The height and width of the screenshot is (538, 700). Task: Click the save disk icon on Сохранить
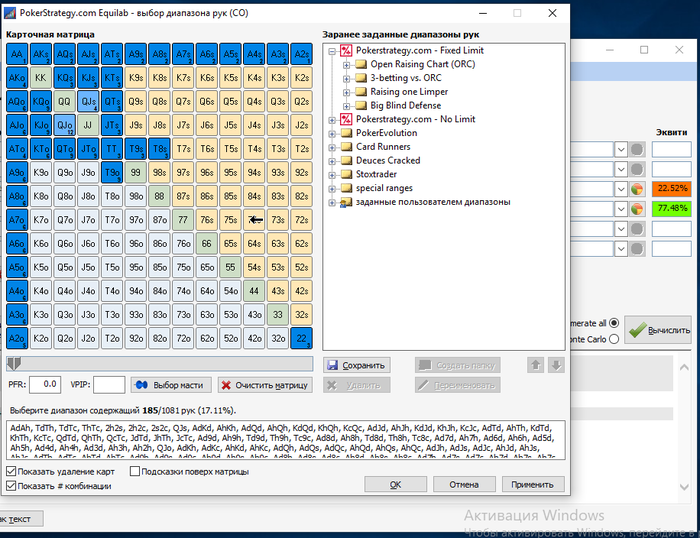[332, 365]
